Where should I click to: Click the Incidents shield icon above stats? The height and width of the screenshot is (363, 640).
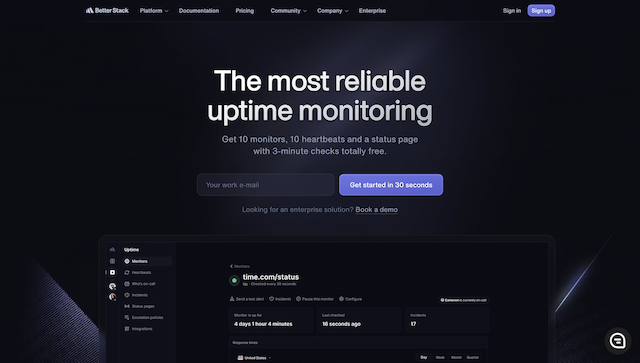pos(271,299)
